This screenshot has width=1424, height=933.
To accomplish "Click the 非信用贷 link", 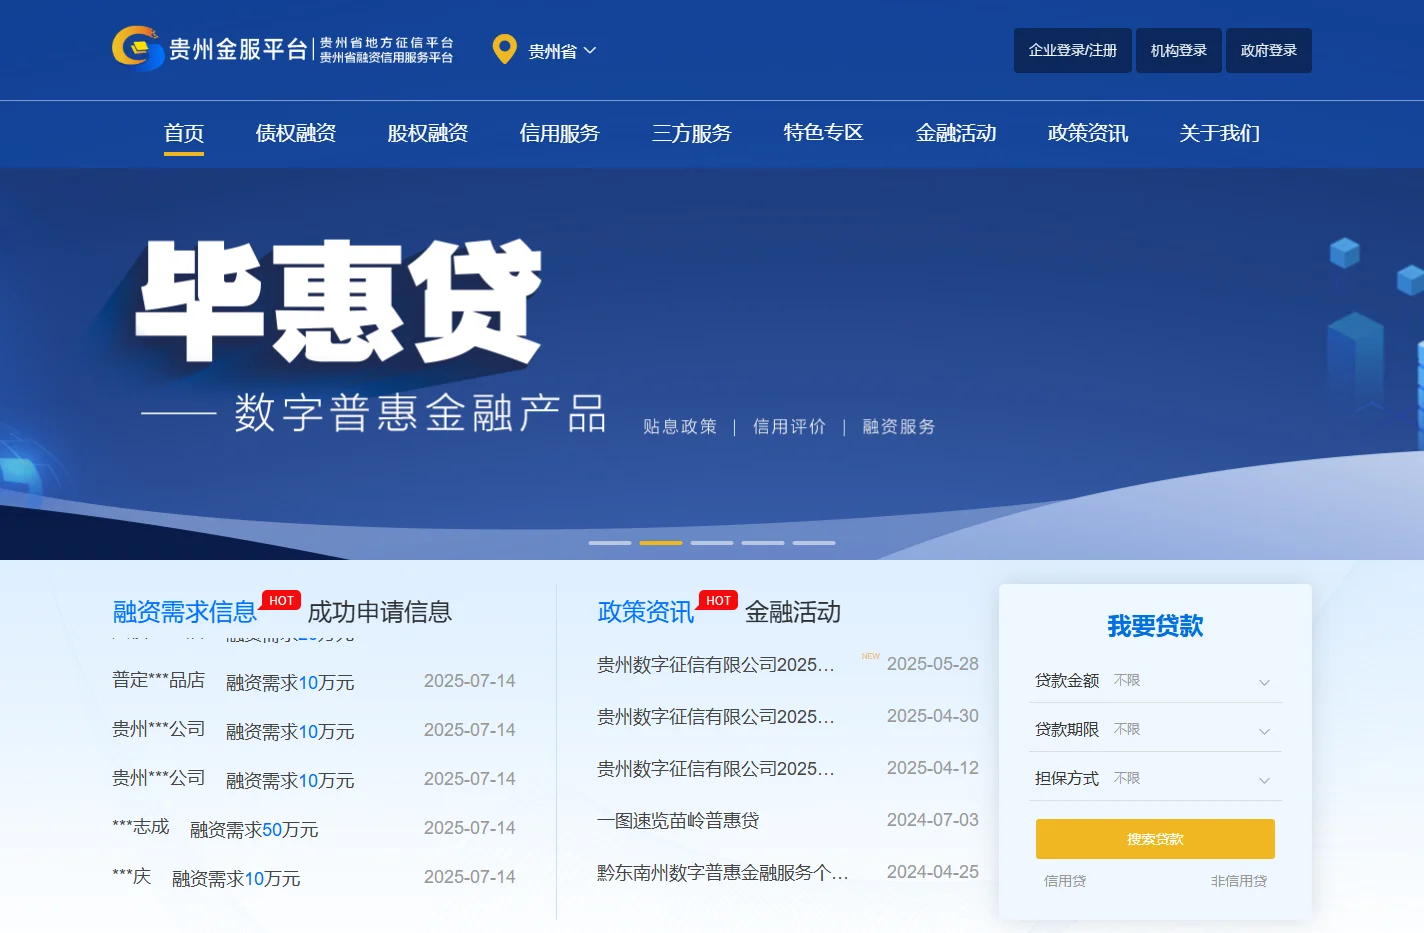I will coord(1239,881).
